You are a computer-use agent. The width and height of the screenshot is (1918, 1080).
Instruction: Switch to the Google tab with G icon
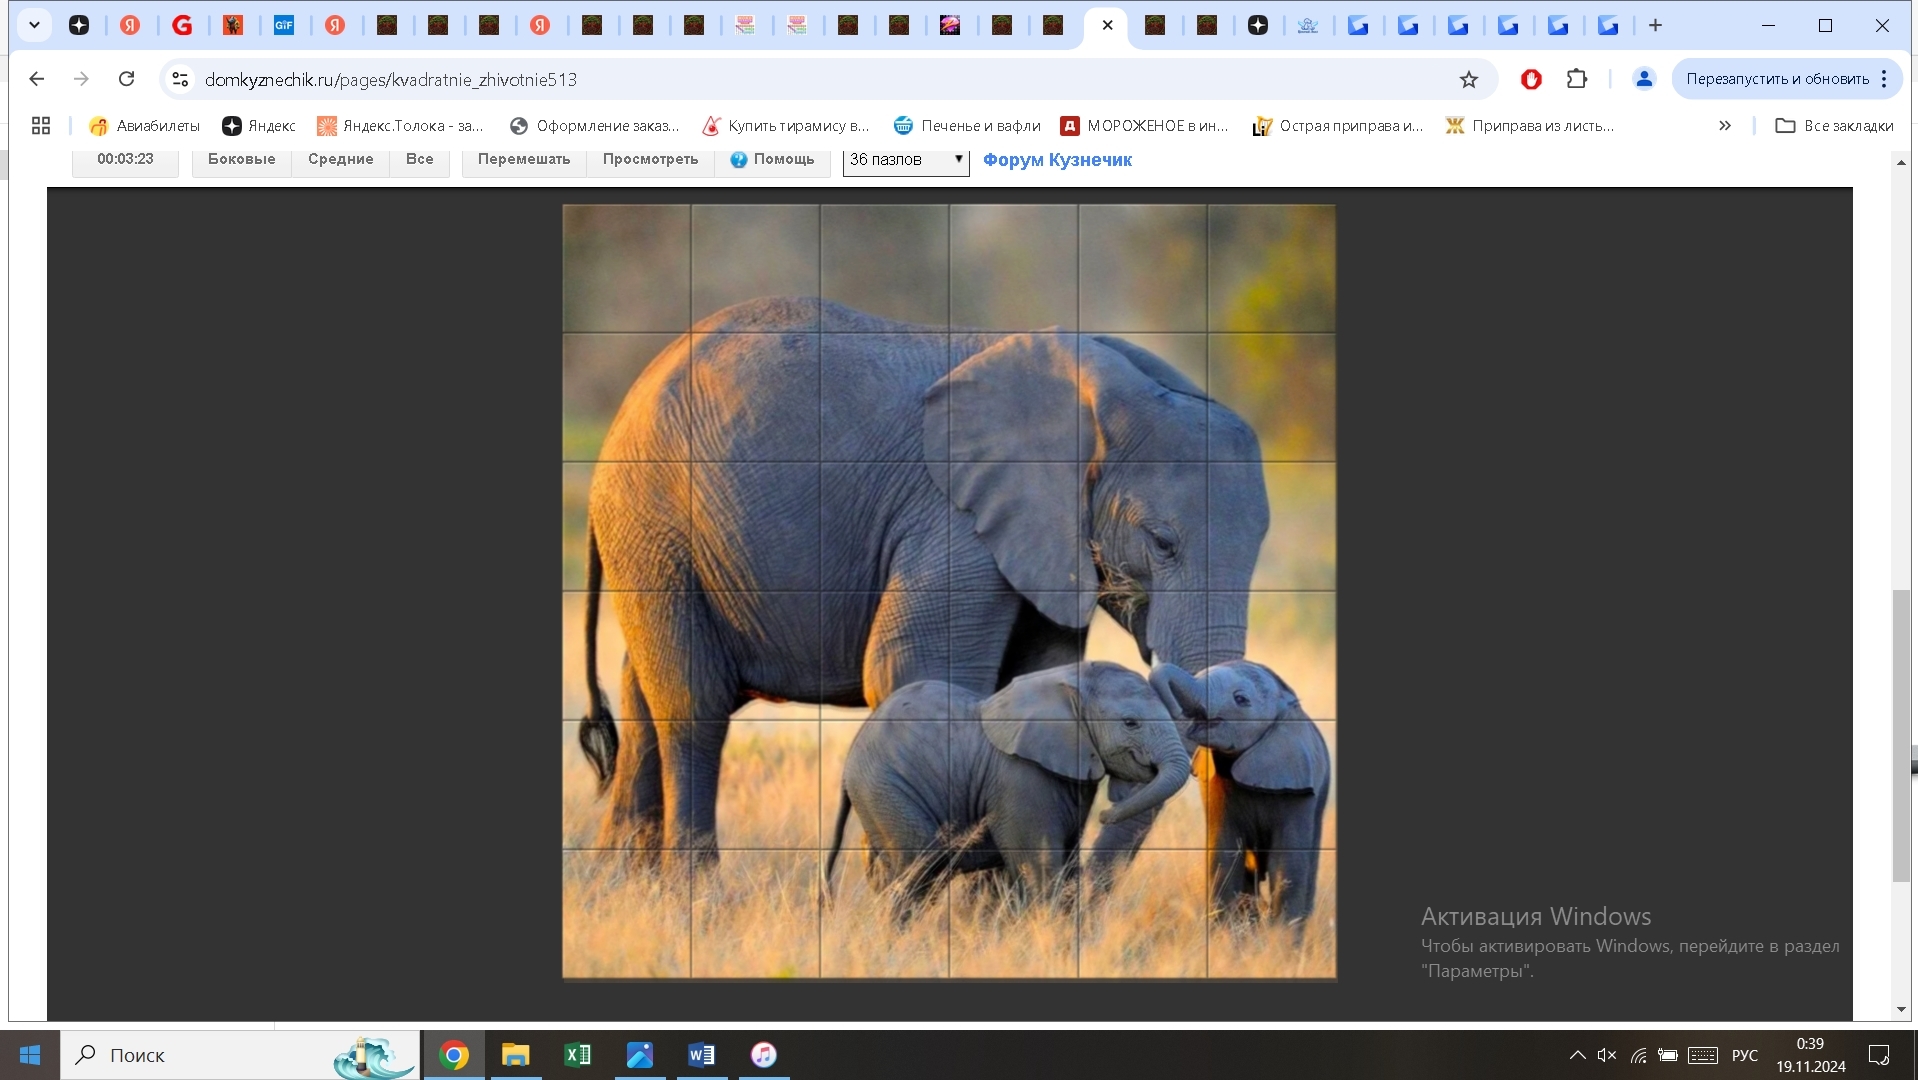[x=182, y=26]
